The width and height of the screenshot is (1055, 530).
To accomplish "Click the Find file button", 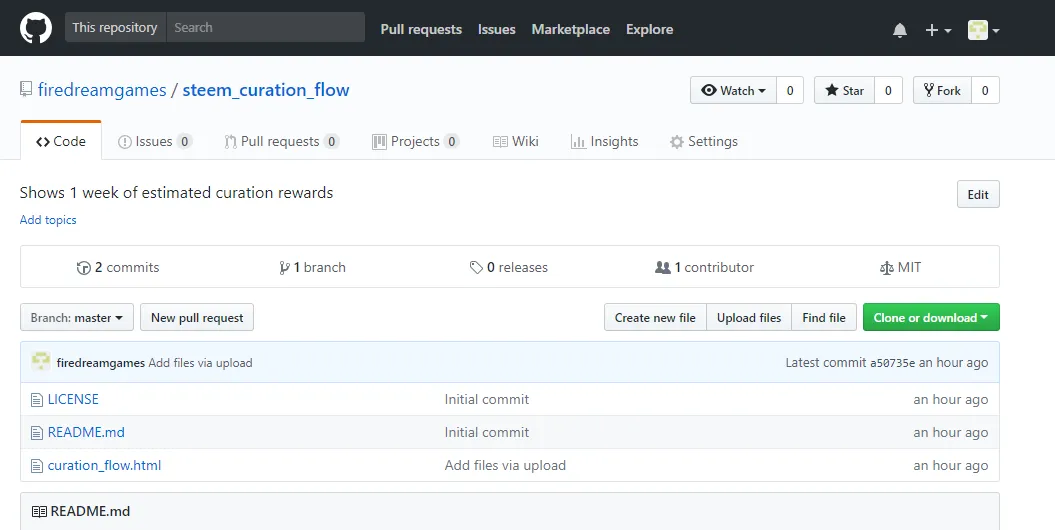I will click(824, 317).
